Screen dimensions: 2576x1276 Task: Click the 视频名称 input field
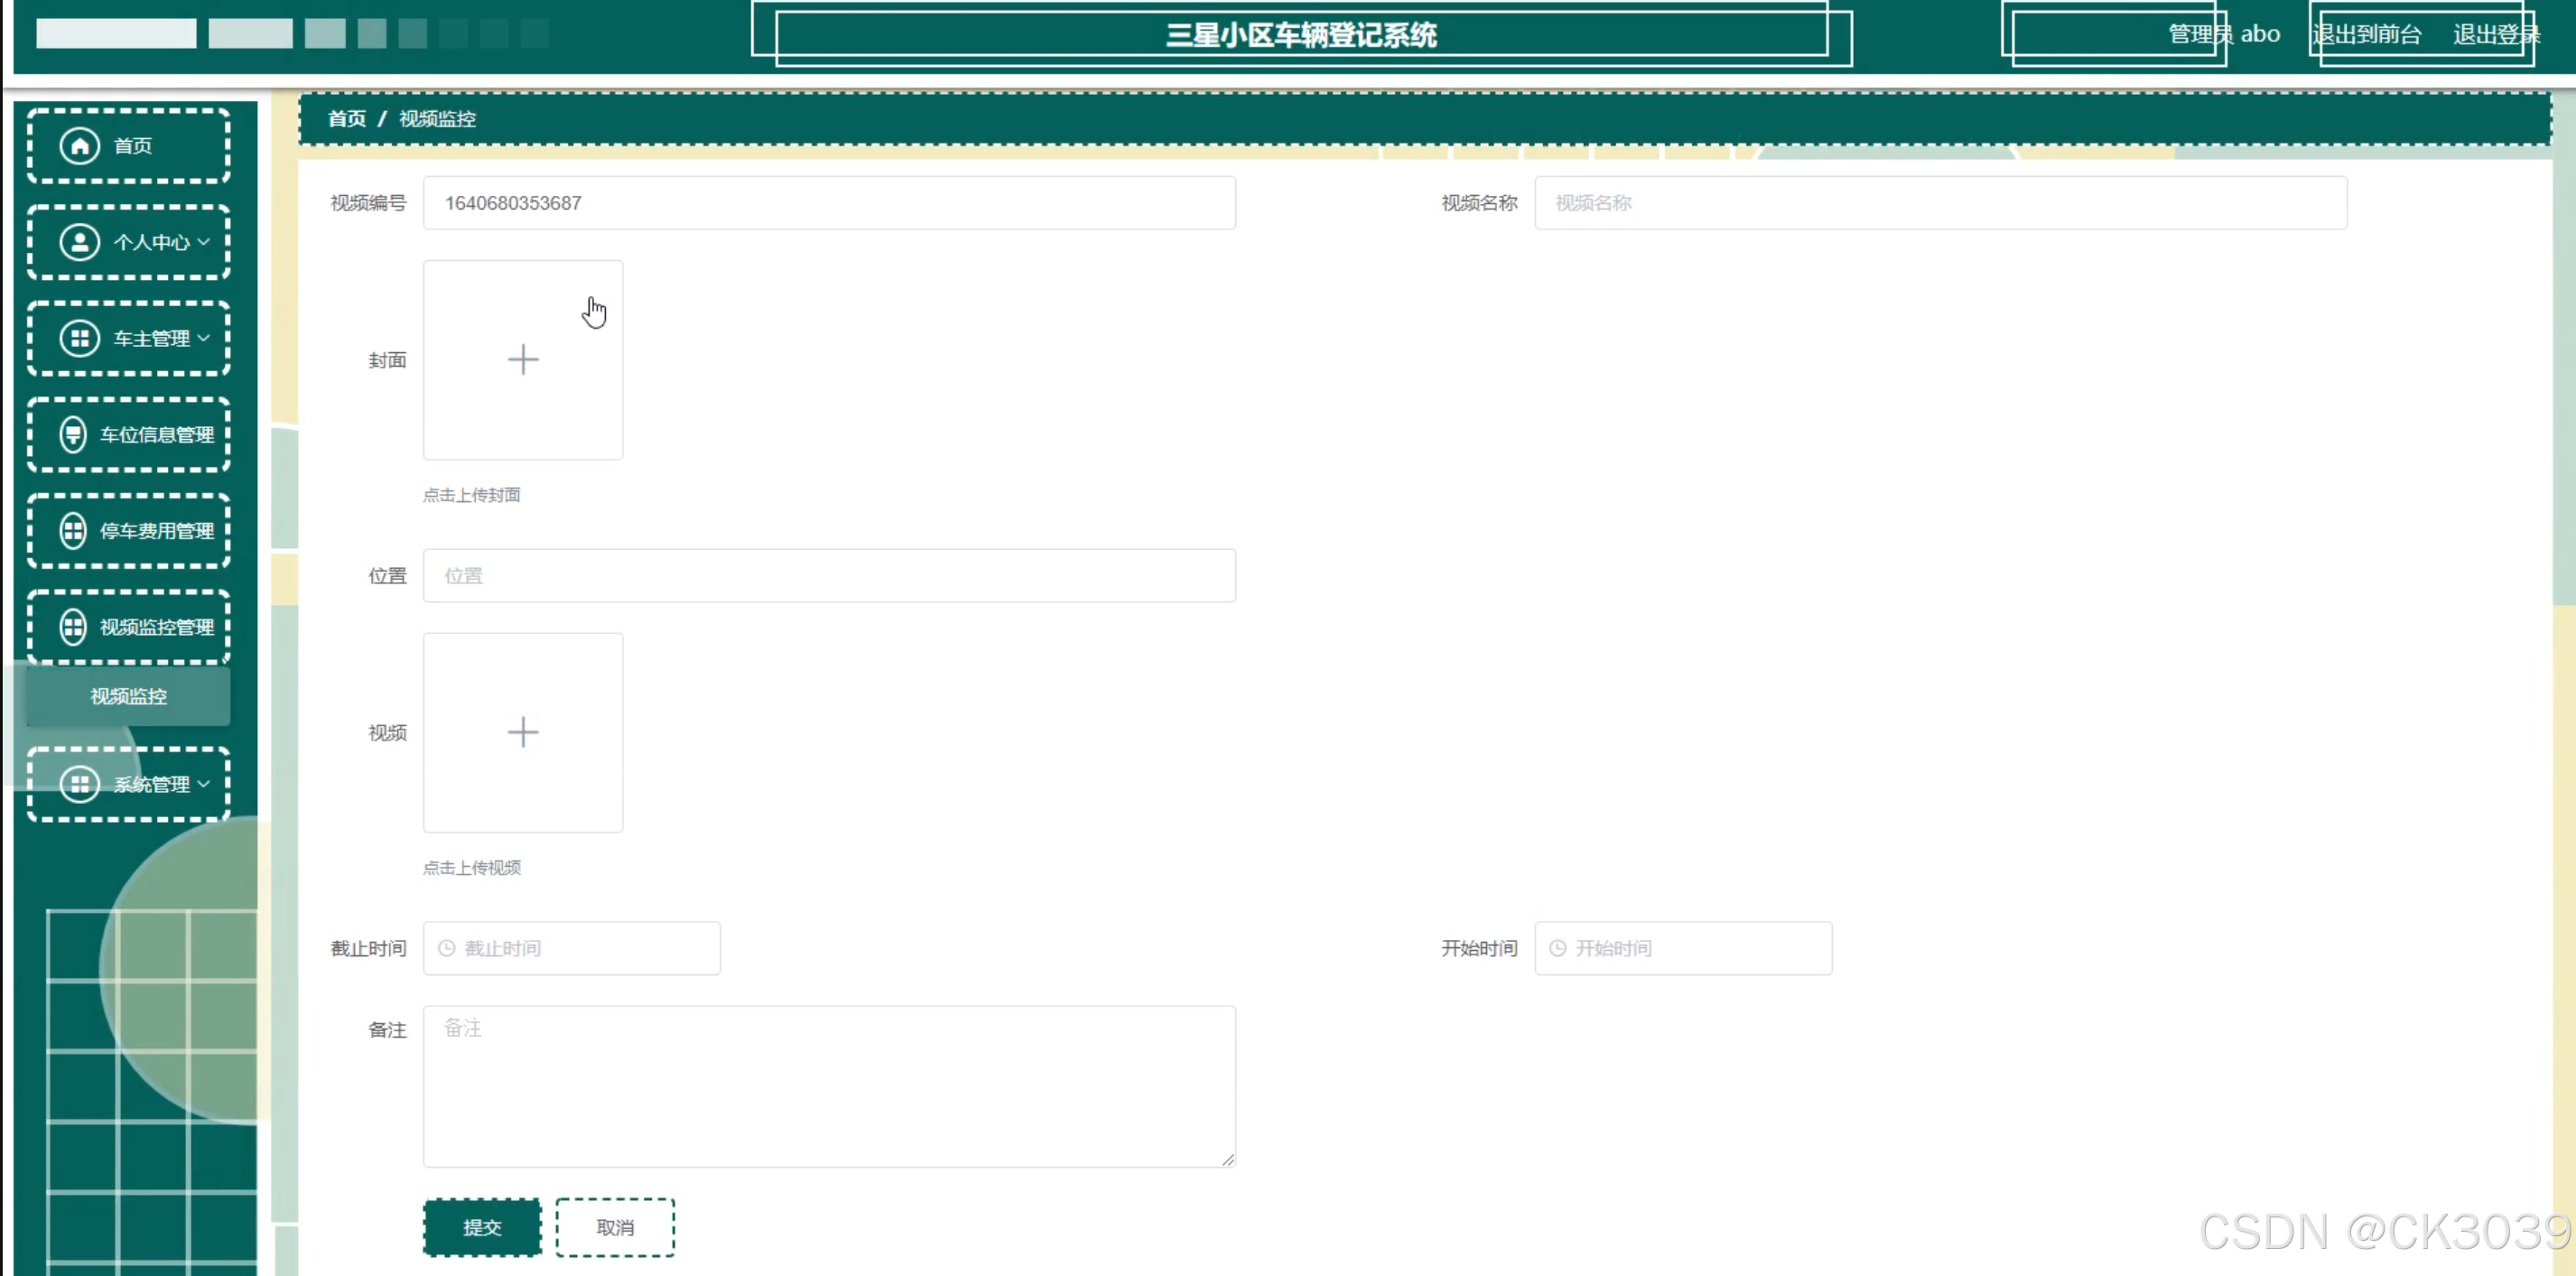pyautogui.click(x=1940, y=203)
